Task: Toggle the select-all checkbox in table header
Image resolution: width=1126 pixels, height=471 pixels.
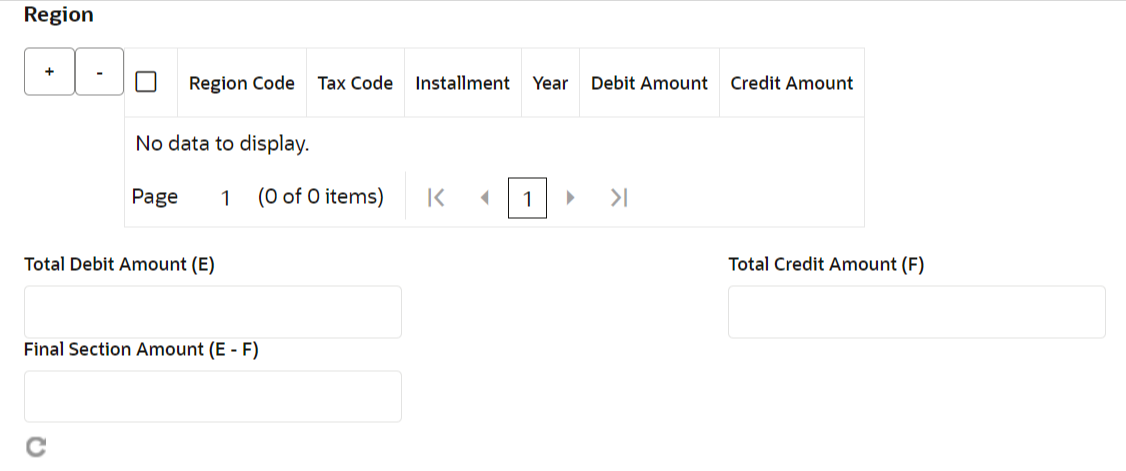Action: coord(146,83)
